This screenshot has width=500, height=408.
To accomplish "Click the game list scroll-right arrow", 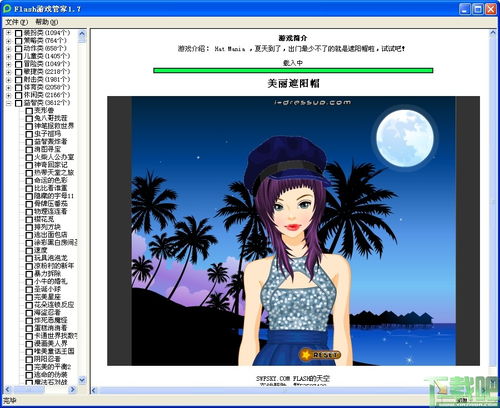I will pos(72,389).
